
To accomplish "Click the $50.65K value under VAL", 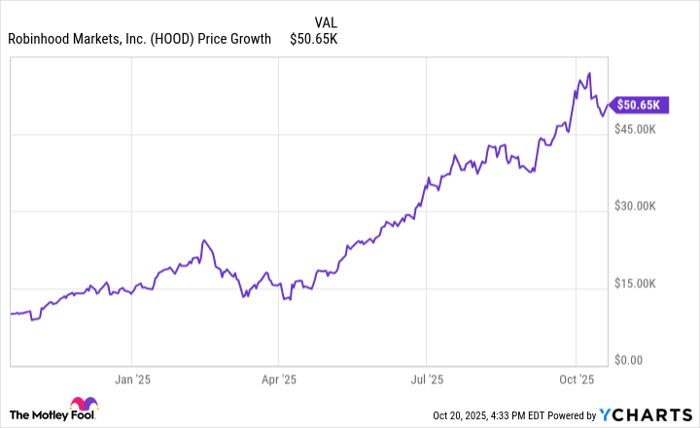I will [x=312, y=40].
